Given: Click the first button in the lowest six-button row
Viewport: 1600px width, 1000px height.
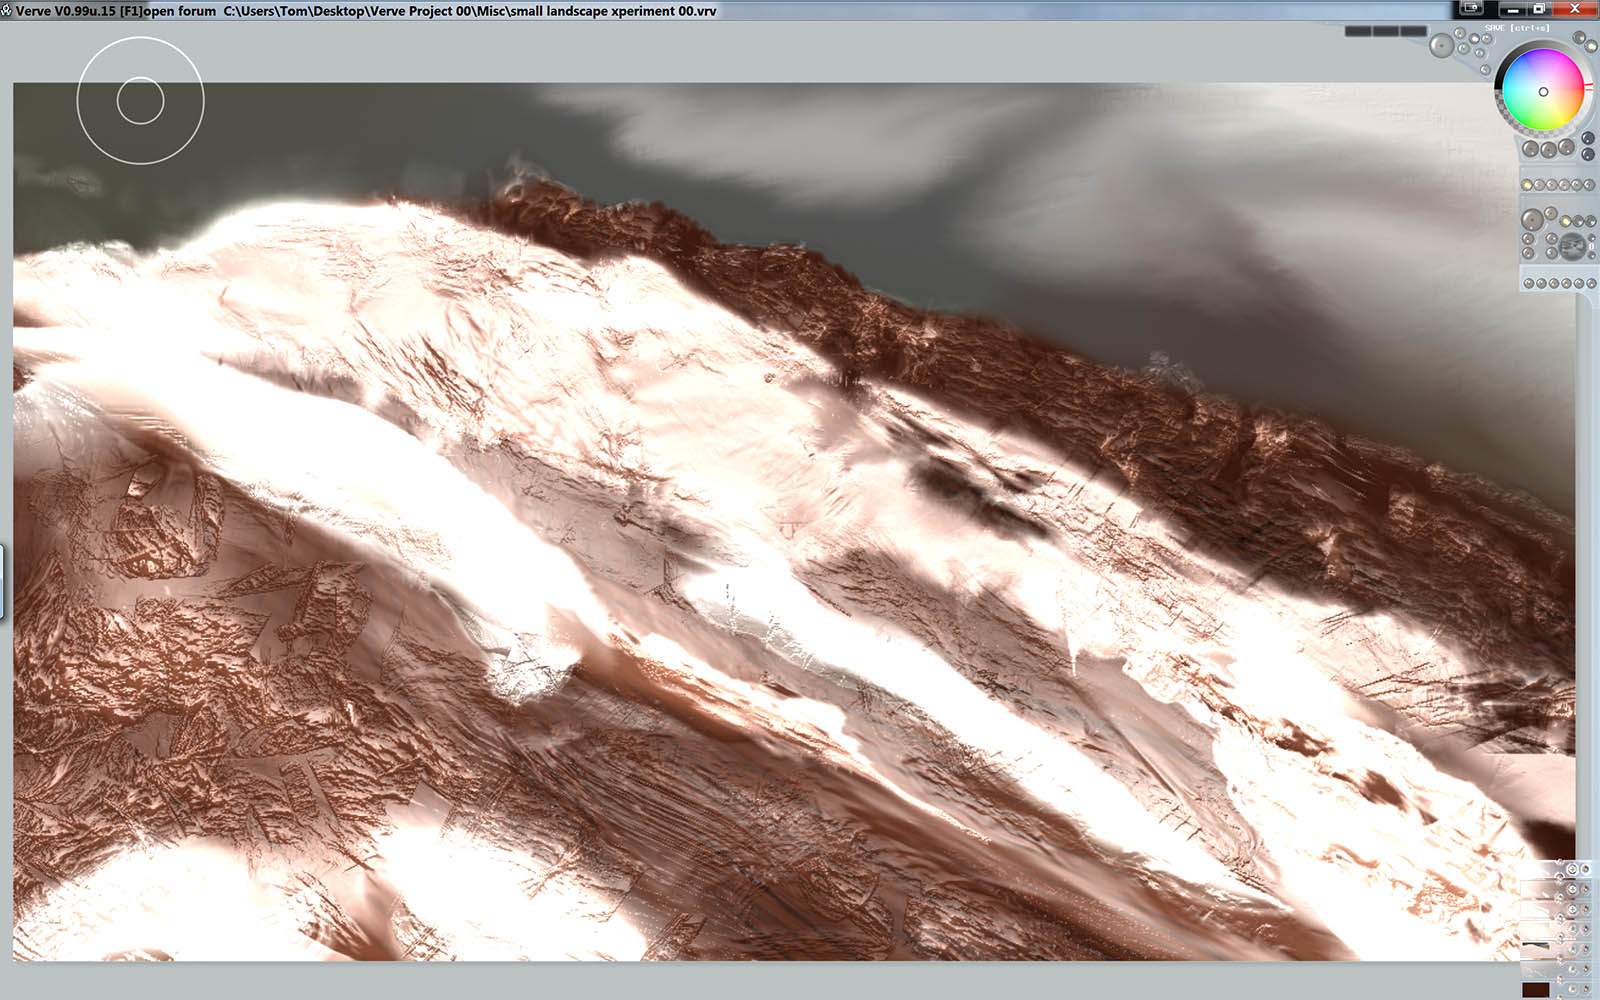Looking at the screenshot, I should click(1529, 284).
